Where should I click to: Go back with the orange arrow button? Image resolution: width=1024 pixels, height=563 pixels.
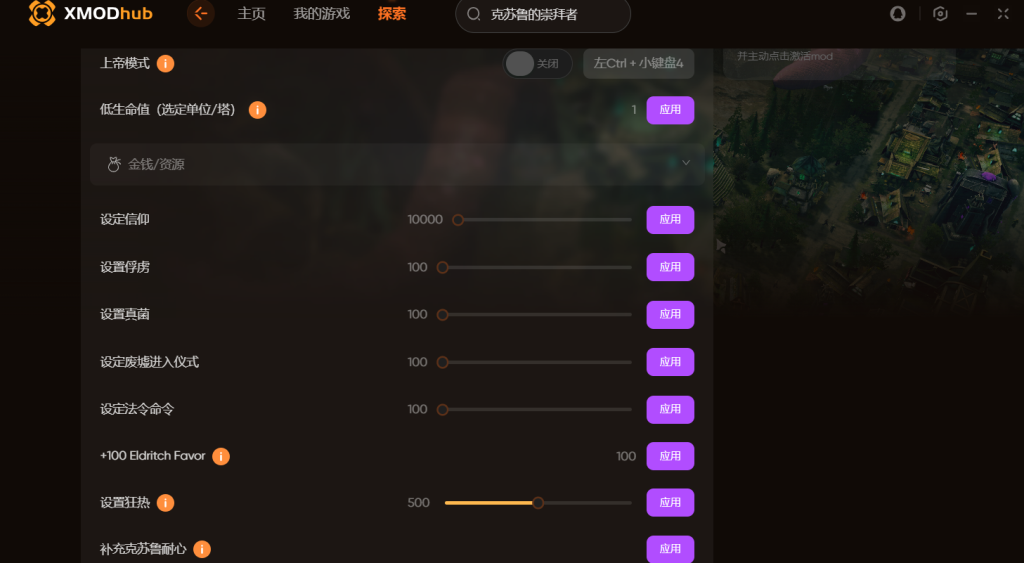point(200,13)
